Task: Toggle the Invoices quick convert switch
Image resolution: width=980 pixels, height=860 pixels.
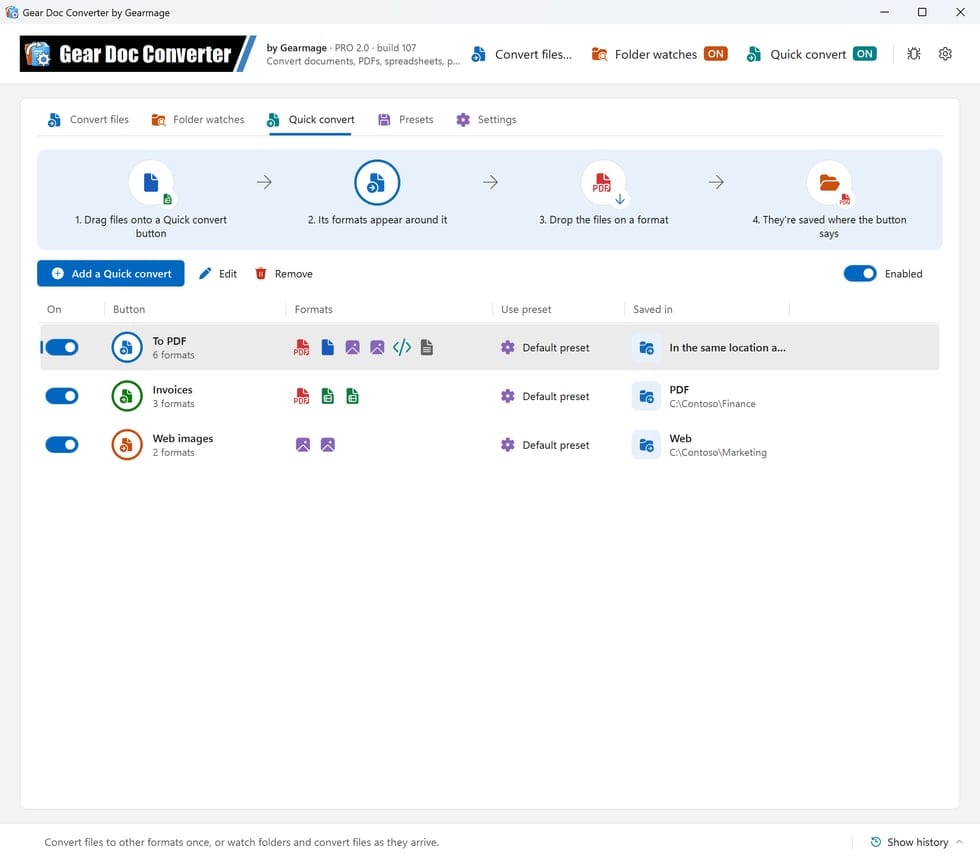Action: [62, 396]
